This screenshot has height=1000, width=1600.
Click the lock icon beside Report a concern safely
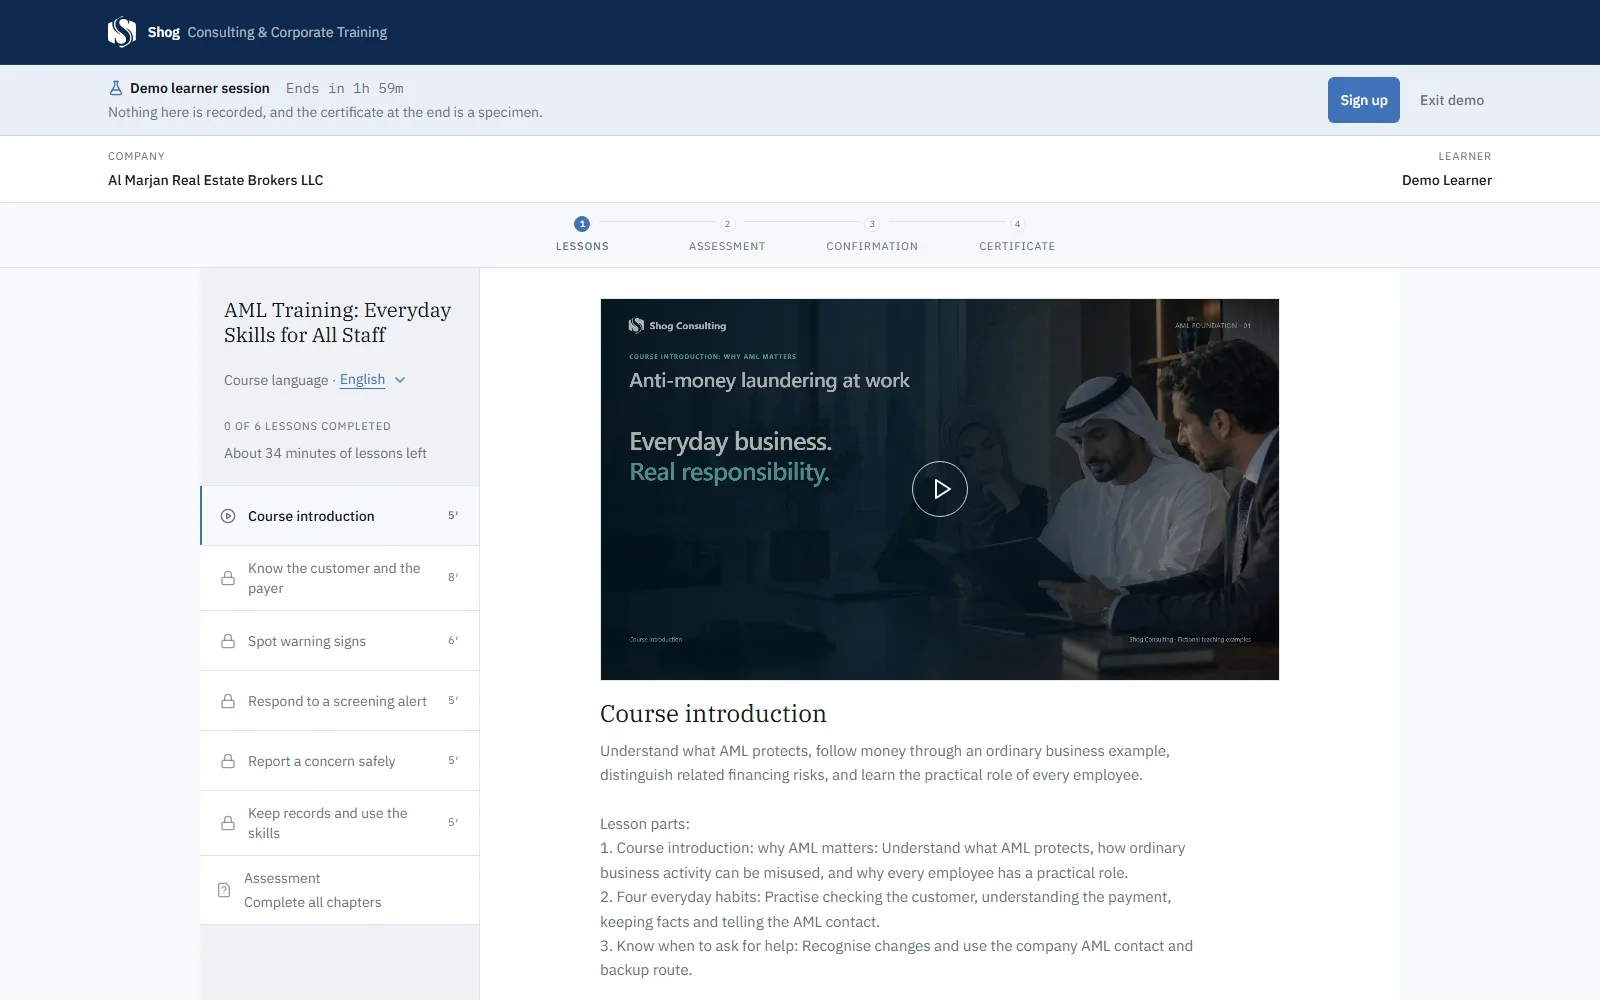(228, 761)
